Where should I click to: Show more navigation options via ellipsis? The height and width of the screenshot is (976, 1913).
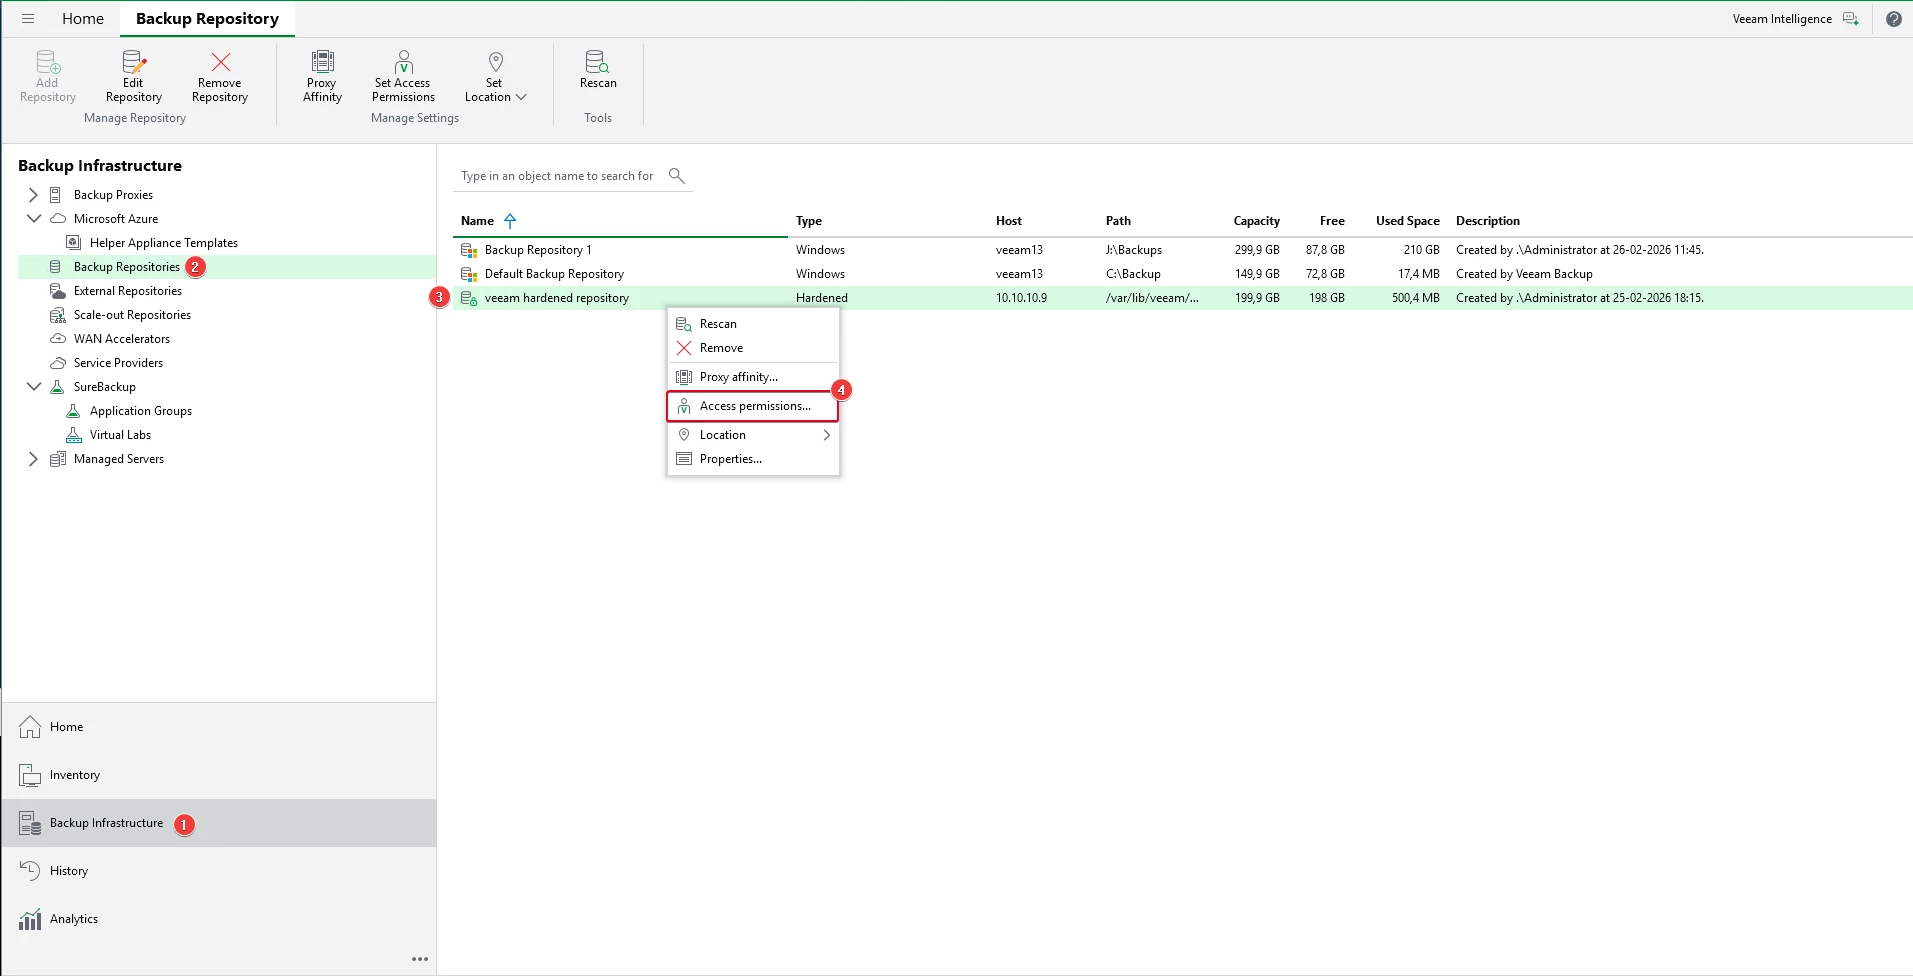point(420,959)
